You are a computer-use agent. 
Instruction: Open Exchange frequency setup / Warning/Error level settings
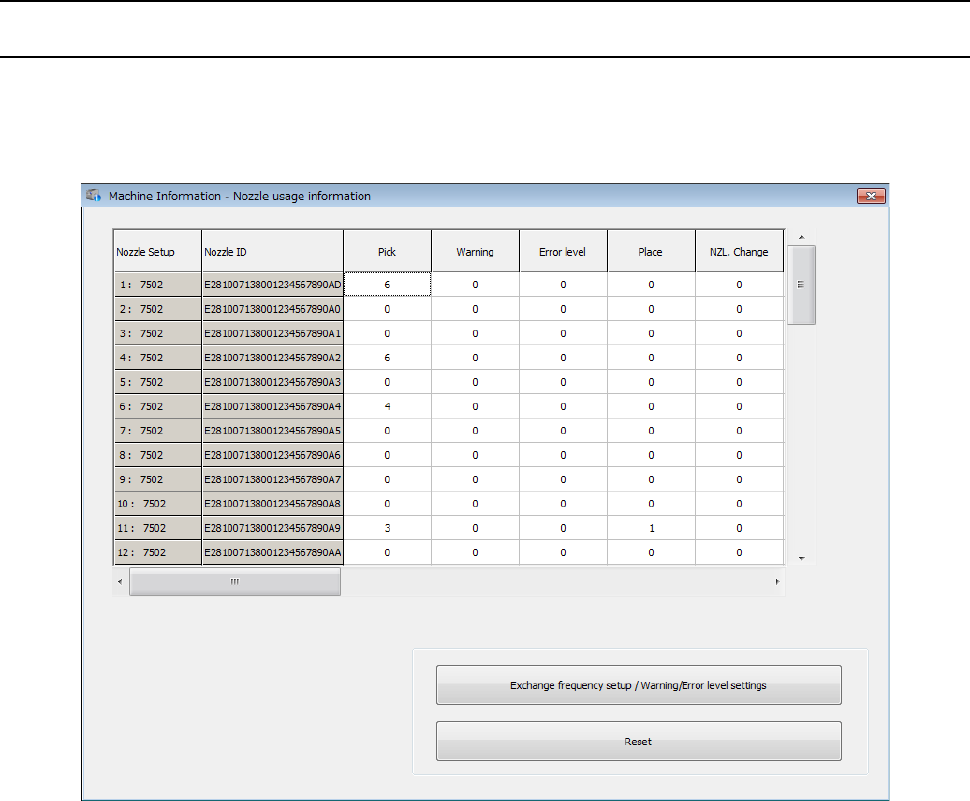(638, 685)
